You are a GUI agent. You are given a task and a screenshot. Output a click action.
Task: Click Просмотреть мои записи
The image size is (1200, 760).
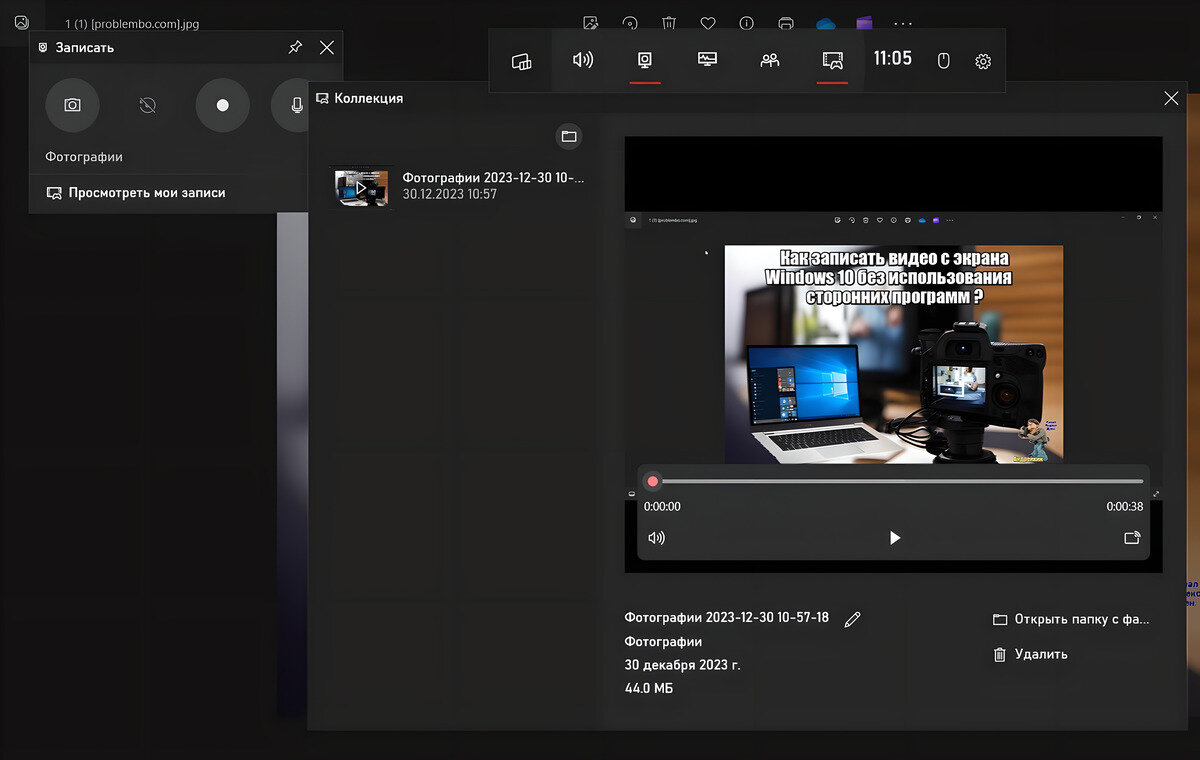[136, 193]
